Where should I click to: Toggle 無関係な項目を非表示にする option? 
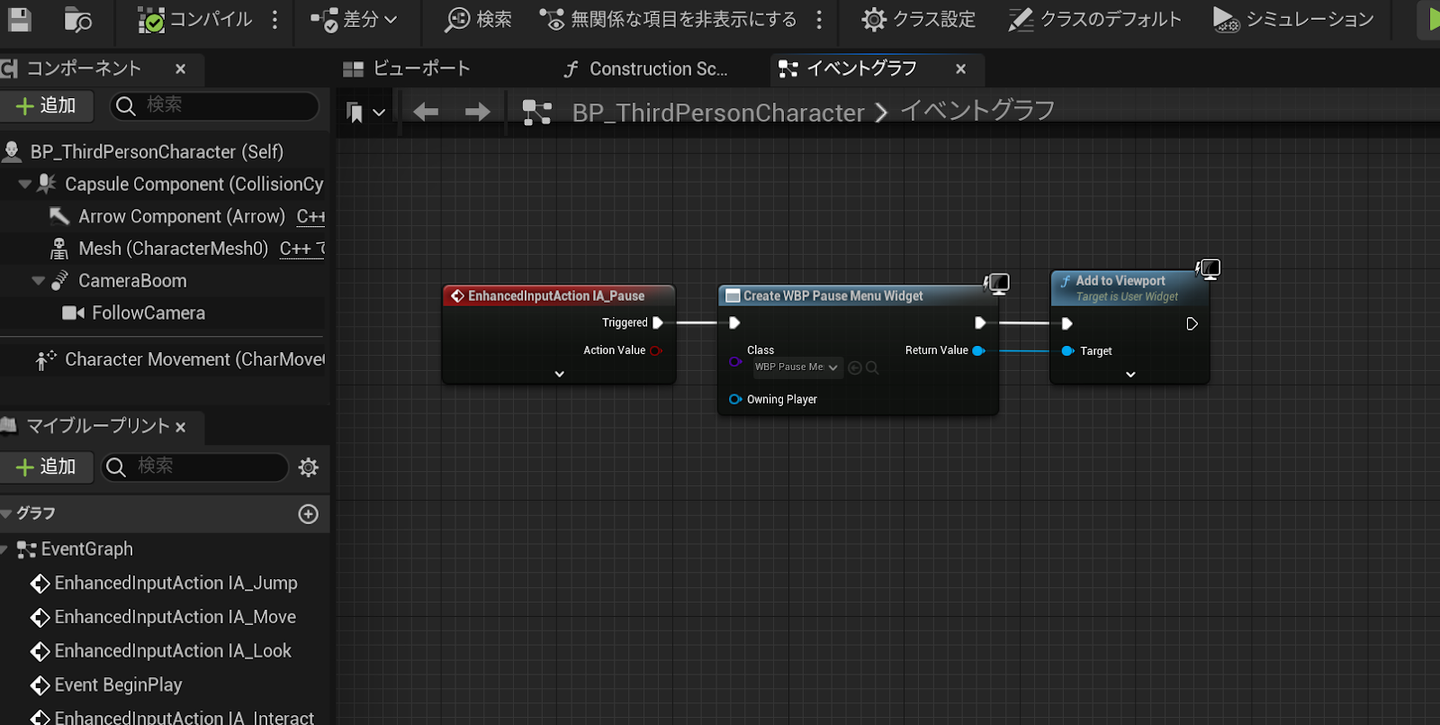(669, 19)
